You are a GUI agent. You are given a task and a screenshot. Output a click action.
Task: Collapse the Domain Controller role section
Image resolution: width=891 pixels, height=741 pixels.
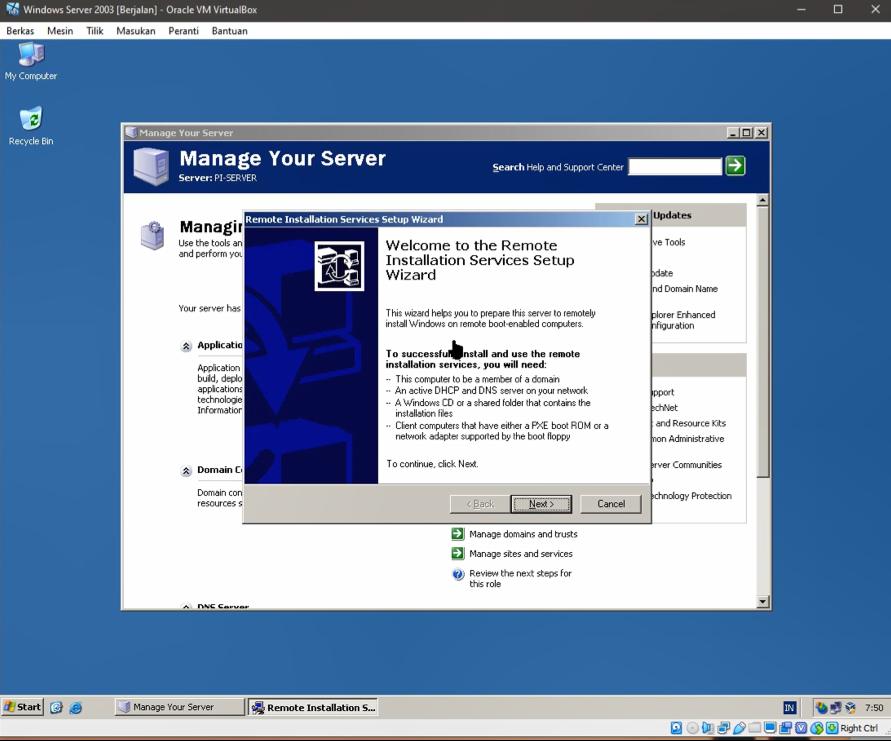pos(186,471)
